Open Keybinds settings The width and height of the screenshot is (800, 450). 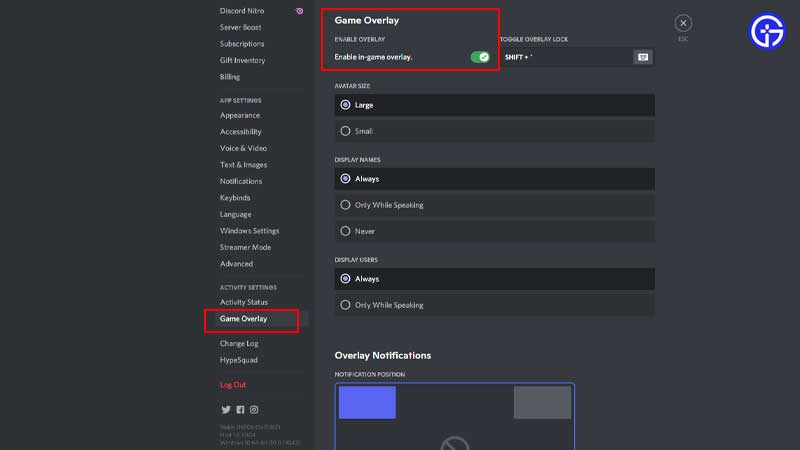click(235, 197)
